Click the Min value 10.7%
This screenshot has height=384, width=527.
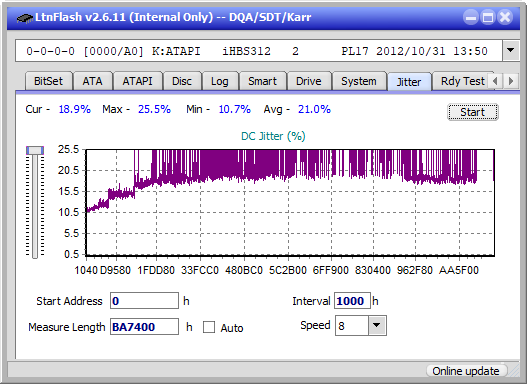tap(235, 109)
